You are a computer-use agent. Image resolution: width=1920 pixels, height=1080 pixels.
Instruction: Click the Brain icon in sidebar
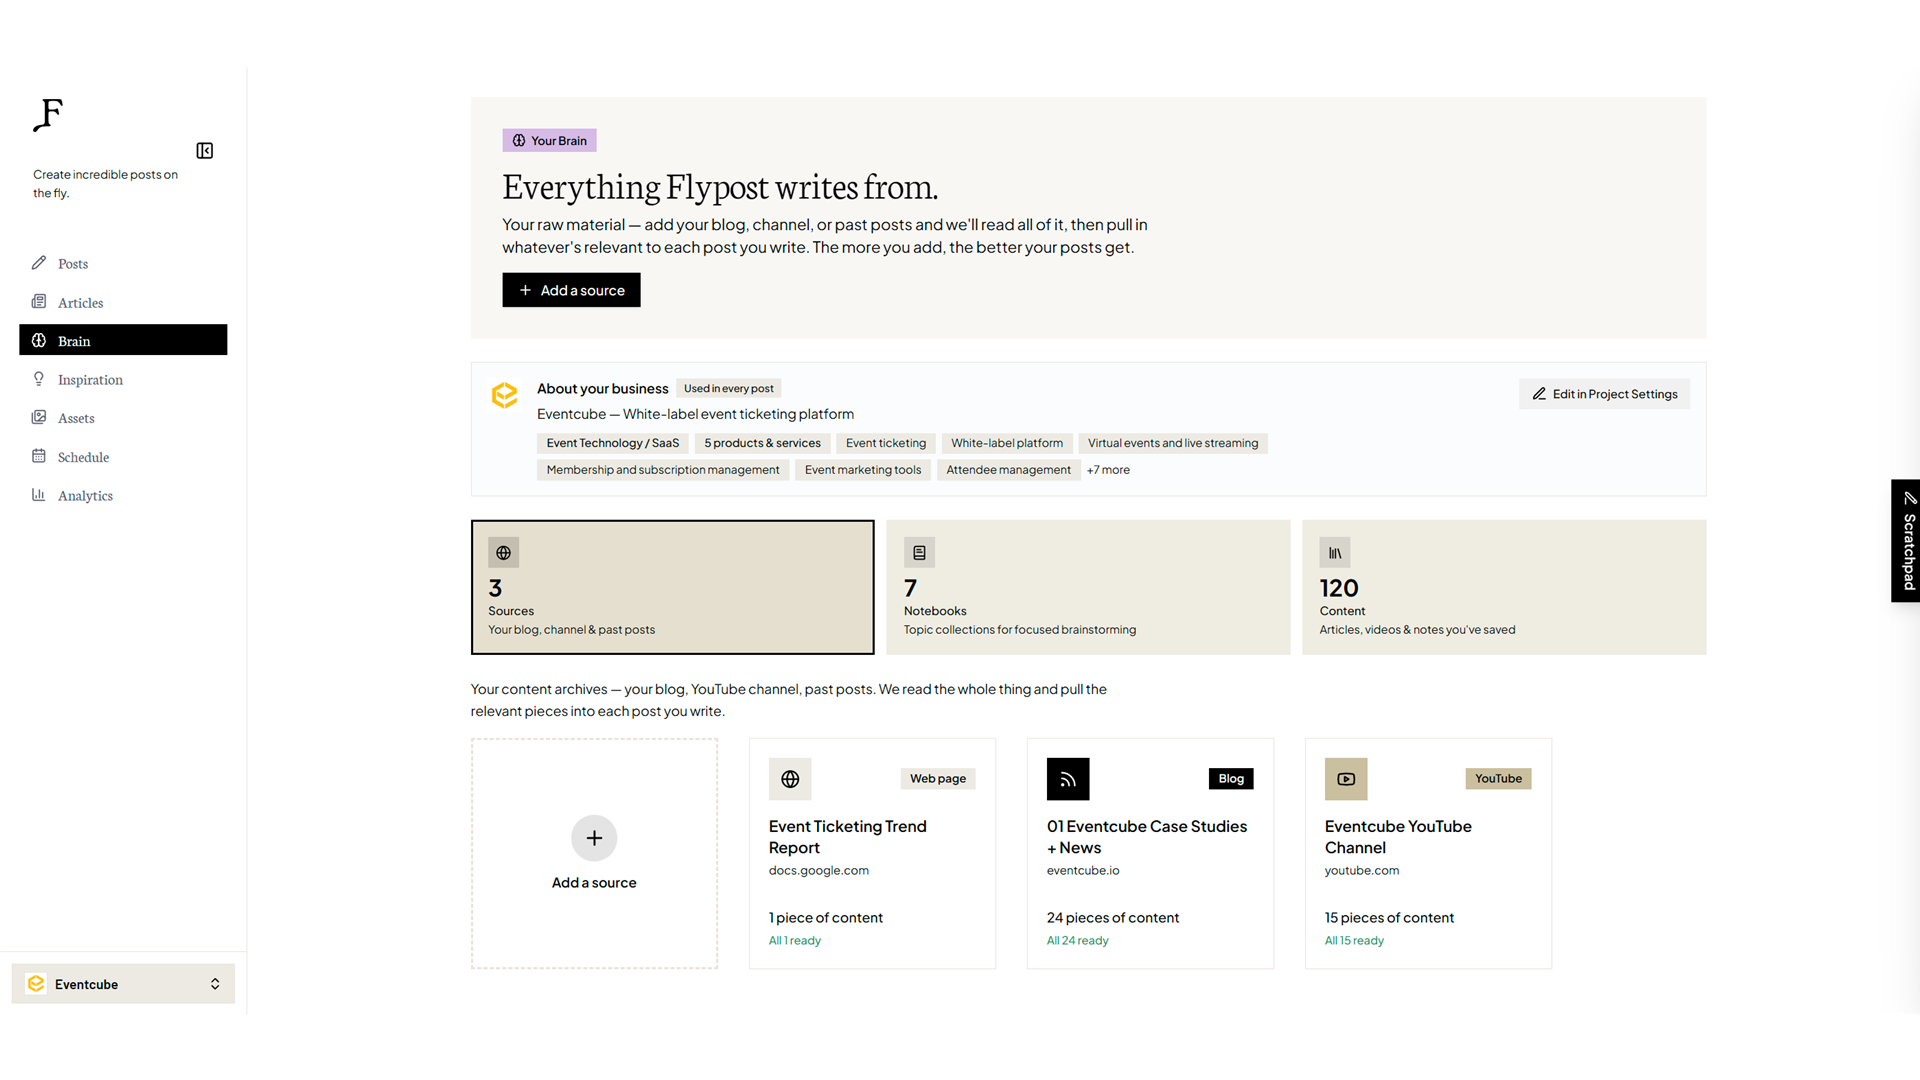tap(39, 340)
